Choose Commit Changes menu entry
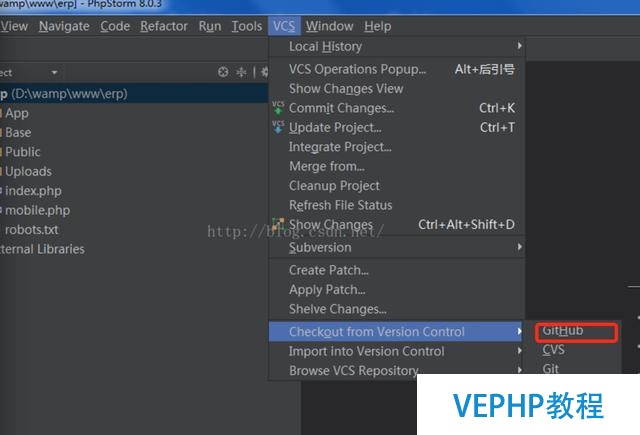Viewport: 640px width, 435px height. pos(396,108)
